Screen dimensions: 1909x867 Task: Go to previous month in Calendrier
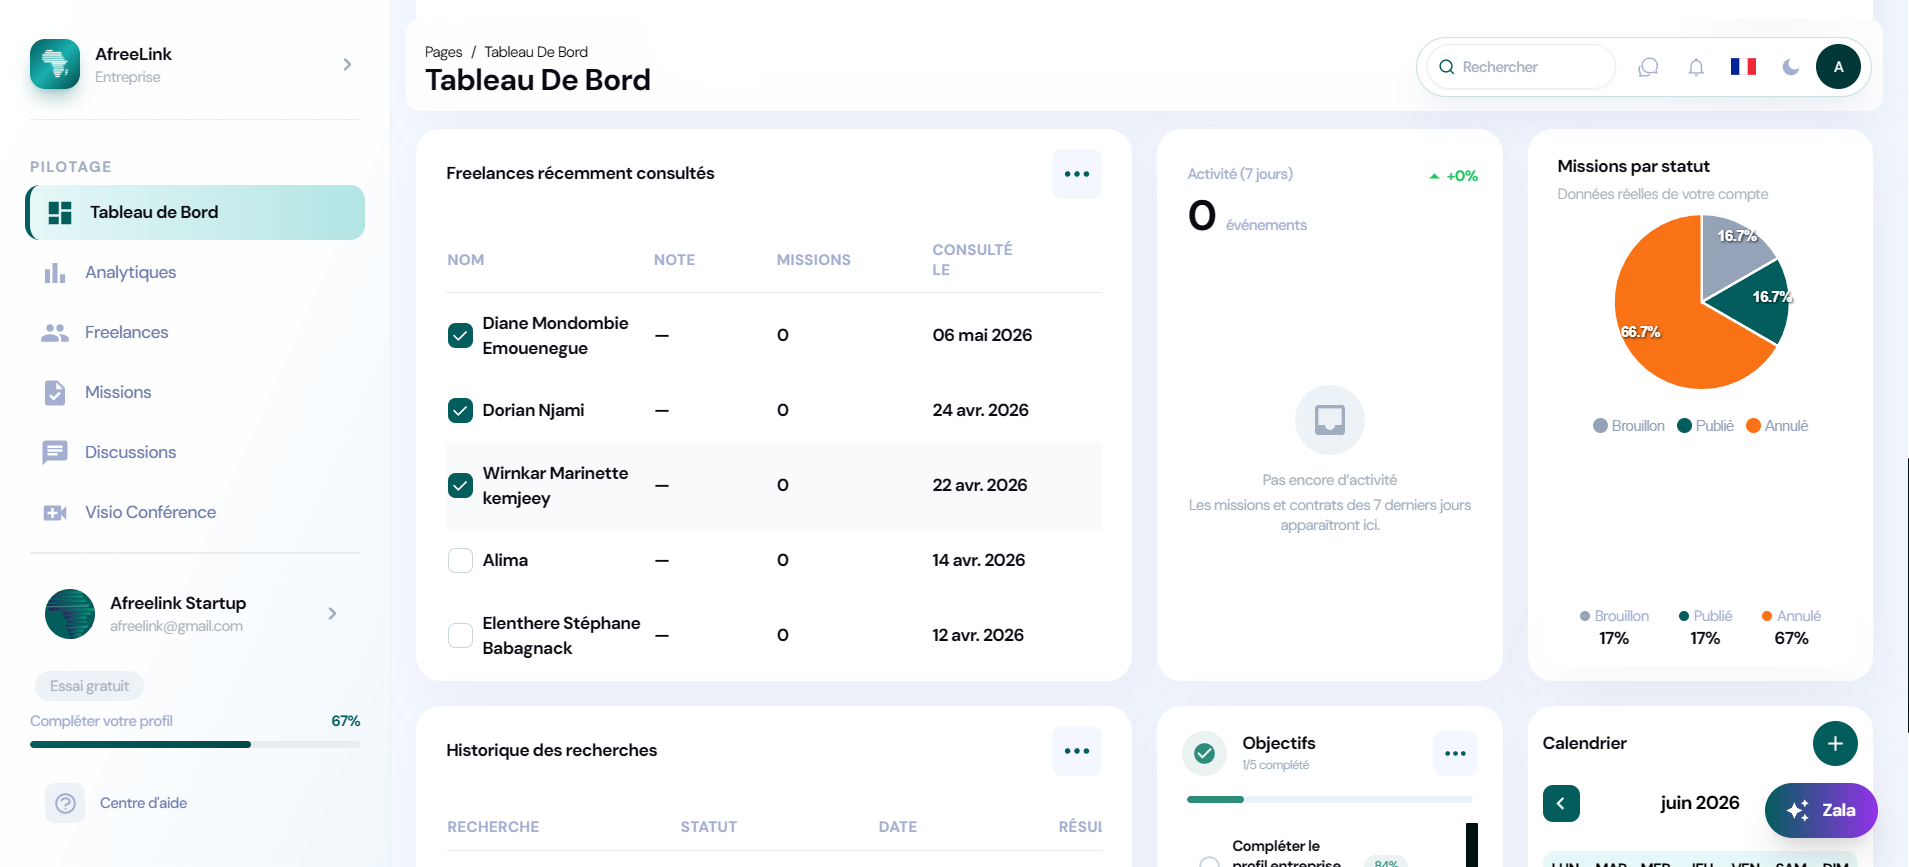coord(1561,803)
